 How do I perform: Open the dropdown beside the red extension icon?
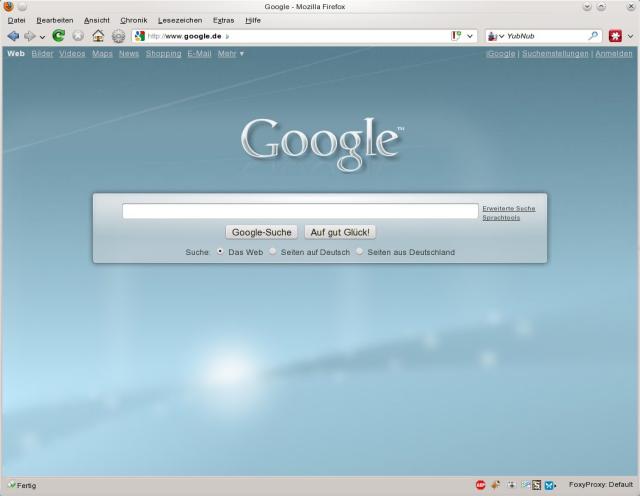coord(631,36)
